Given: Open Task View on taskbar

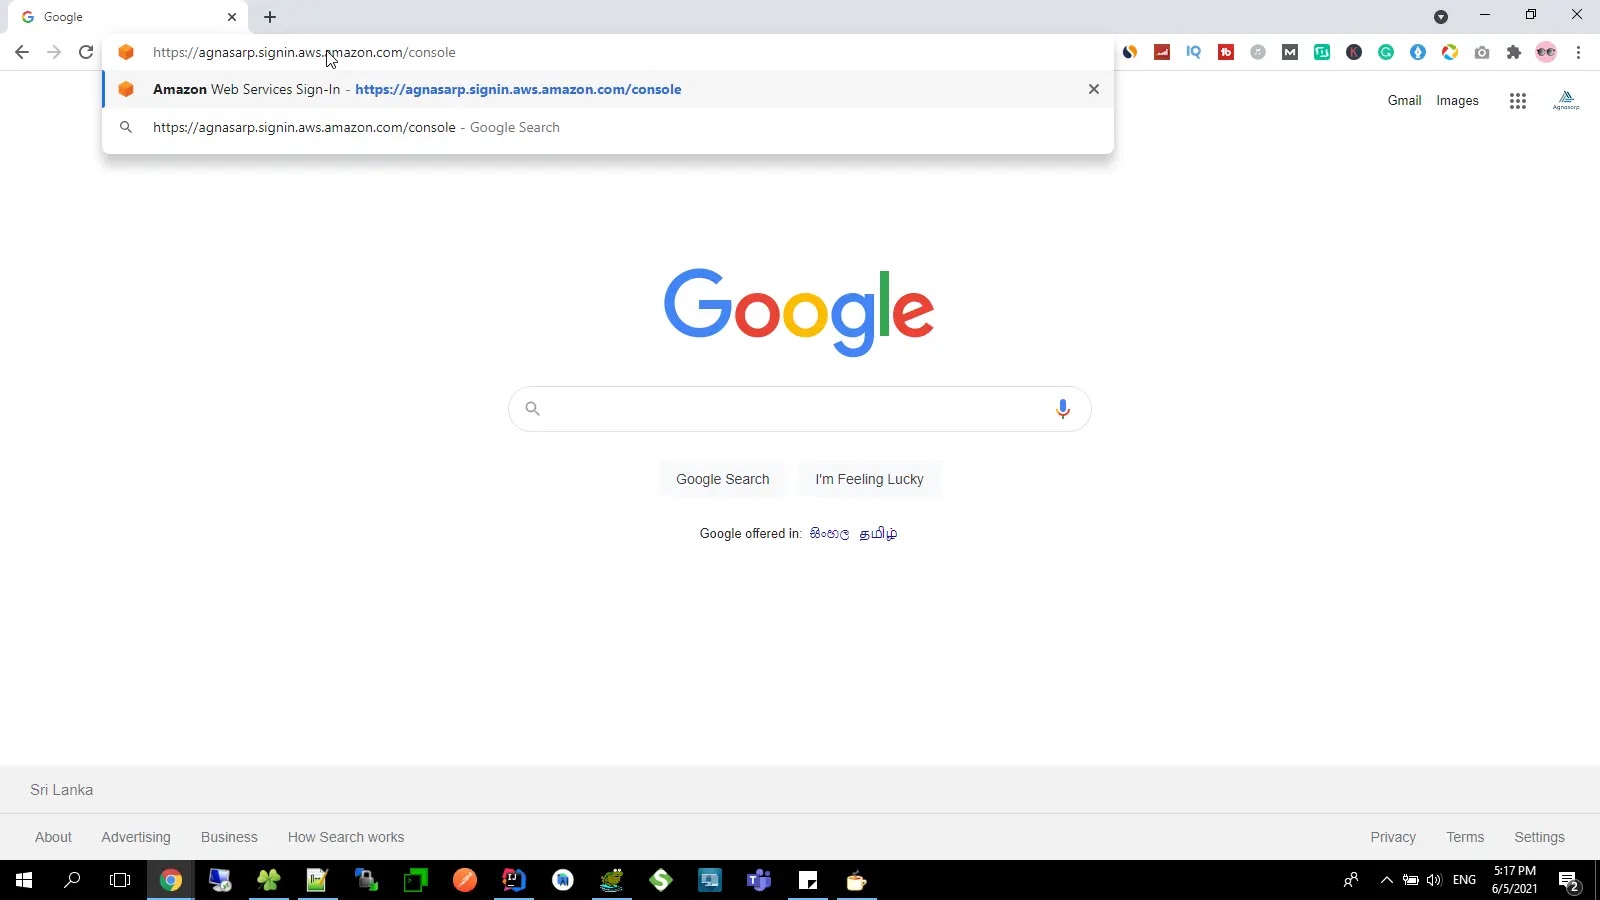Looking at the screenshot, I should tap(120, 880).
